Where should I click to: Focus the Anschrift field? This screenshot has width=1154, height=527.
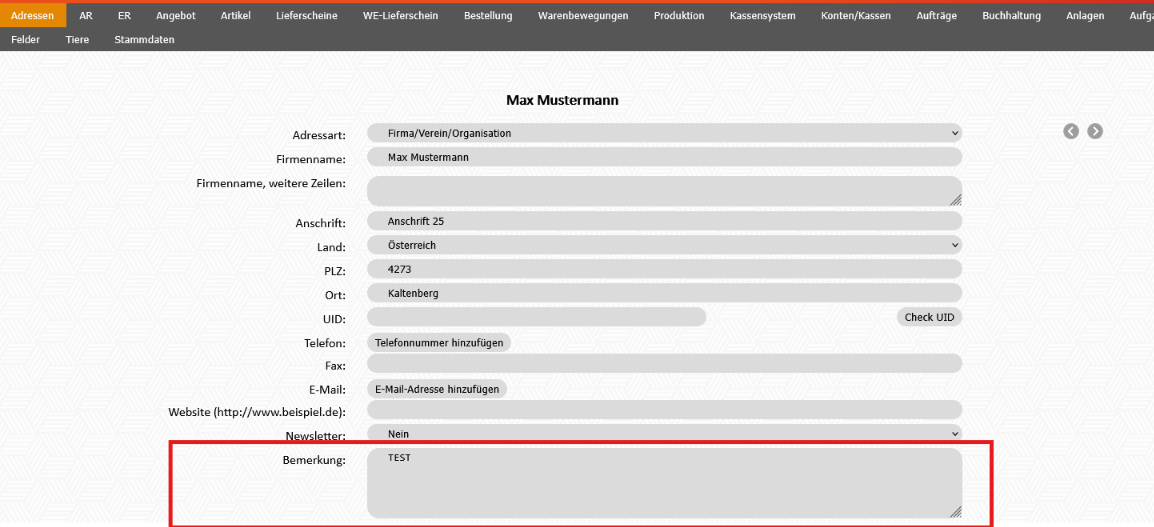[x=665, y=221]
